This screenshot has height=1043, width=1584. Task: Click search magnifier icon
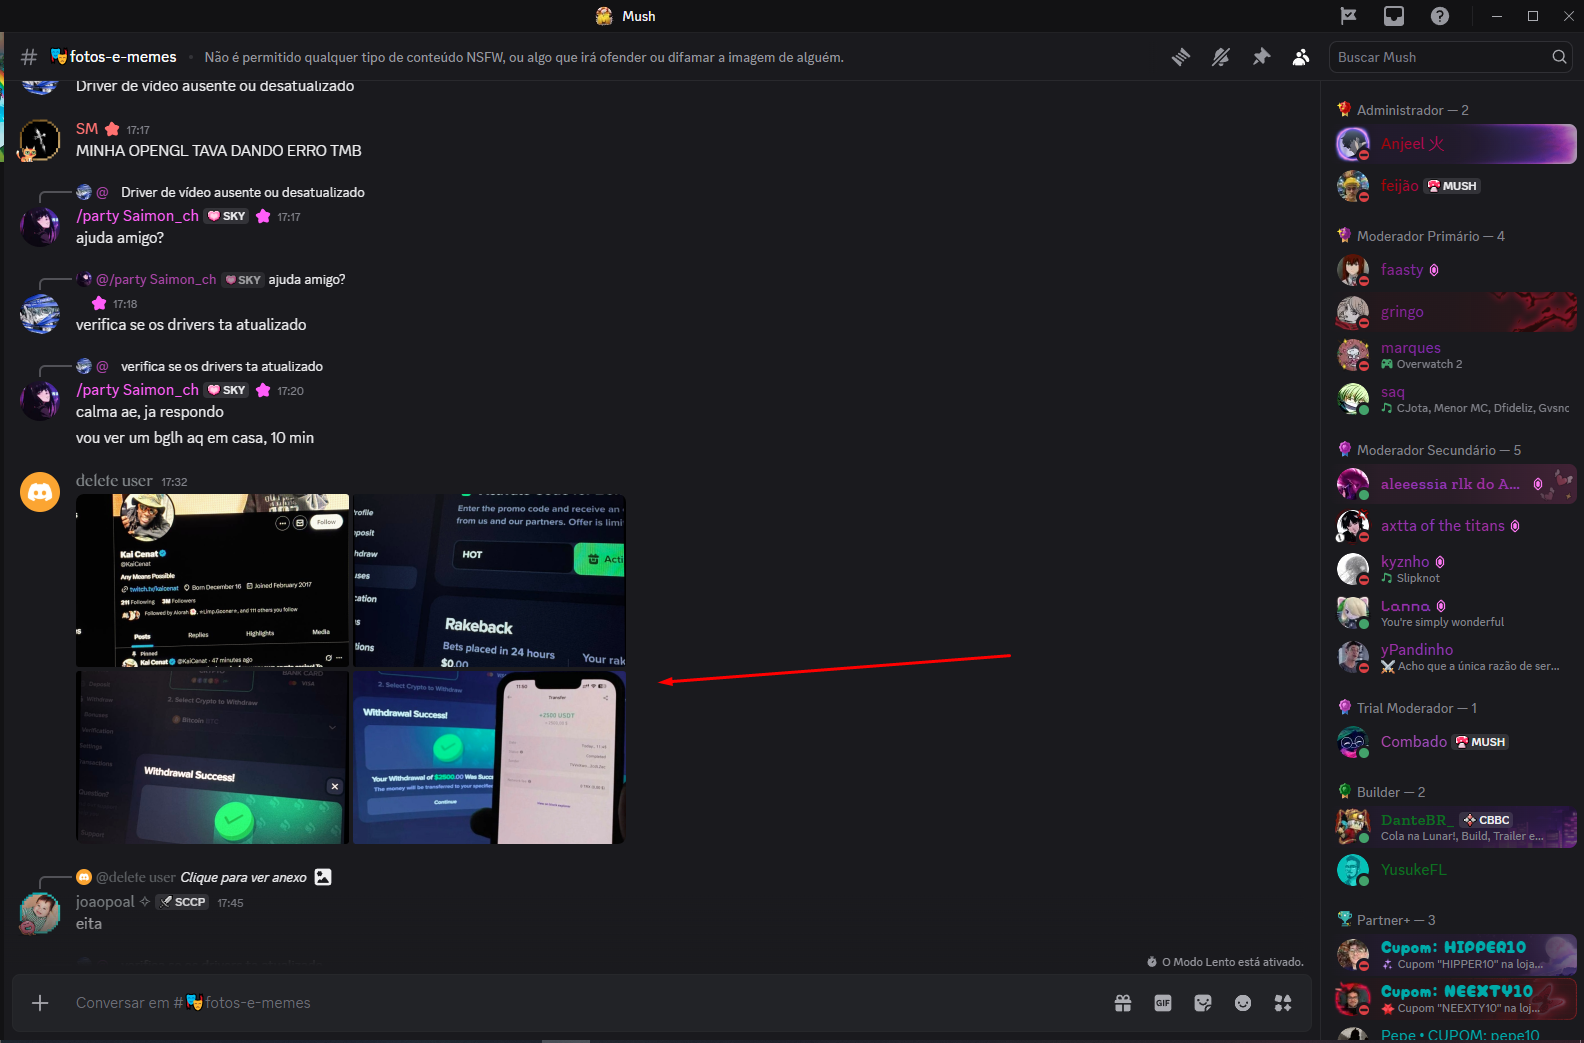tap(1559, 57)
